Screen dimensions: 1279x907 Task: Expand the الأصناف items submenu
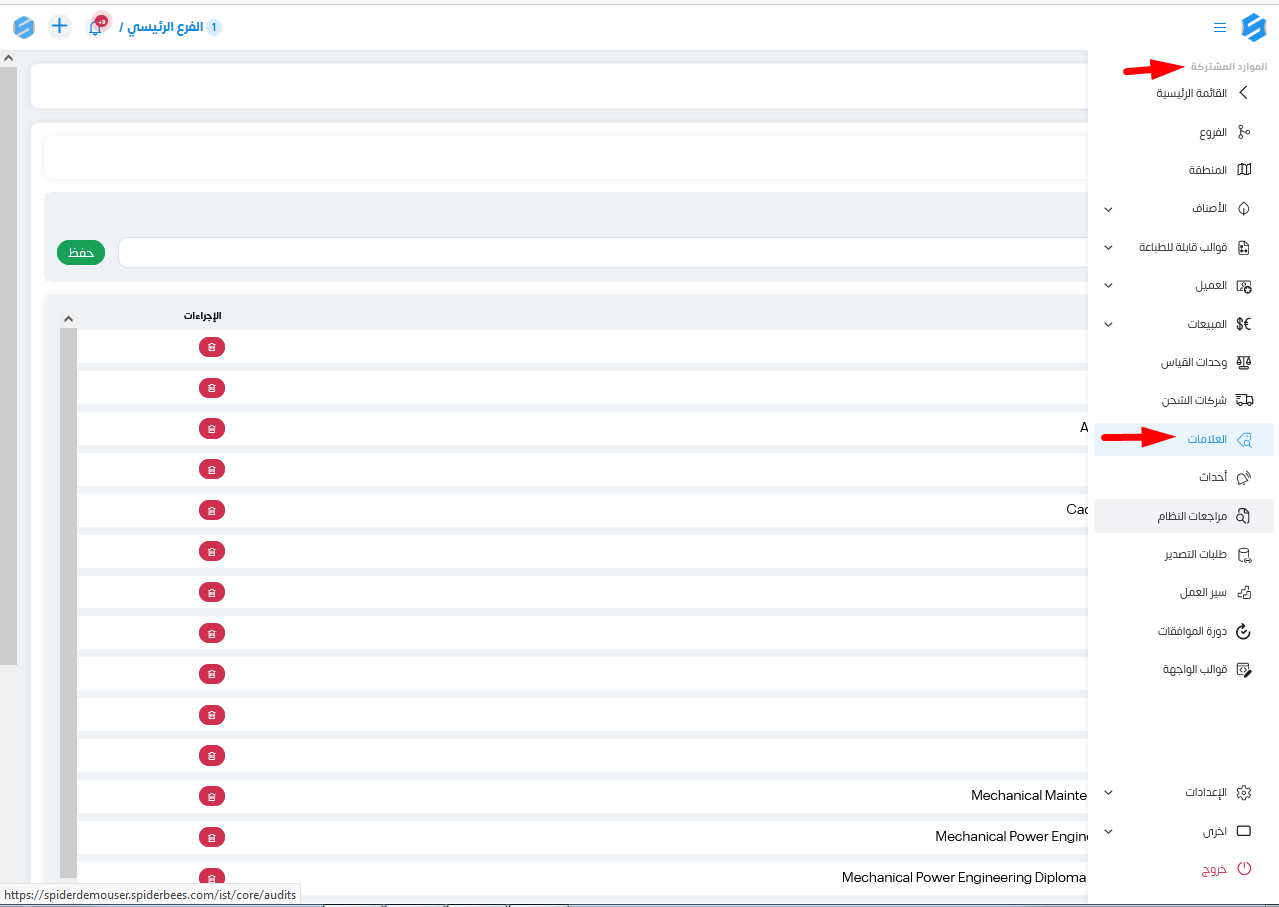1108,209
